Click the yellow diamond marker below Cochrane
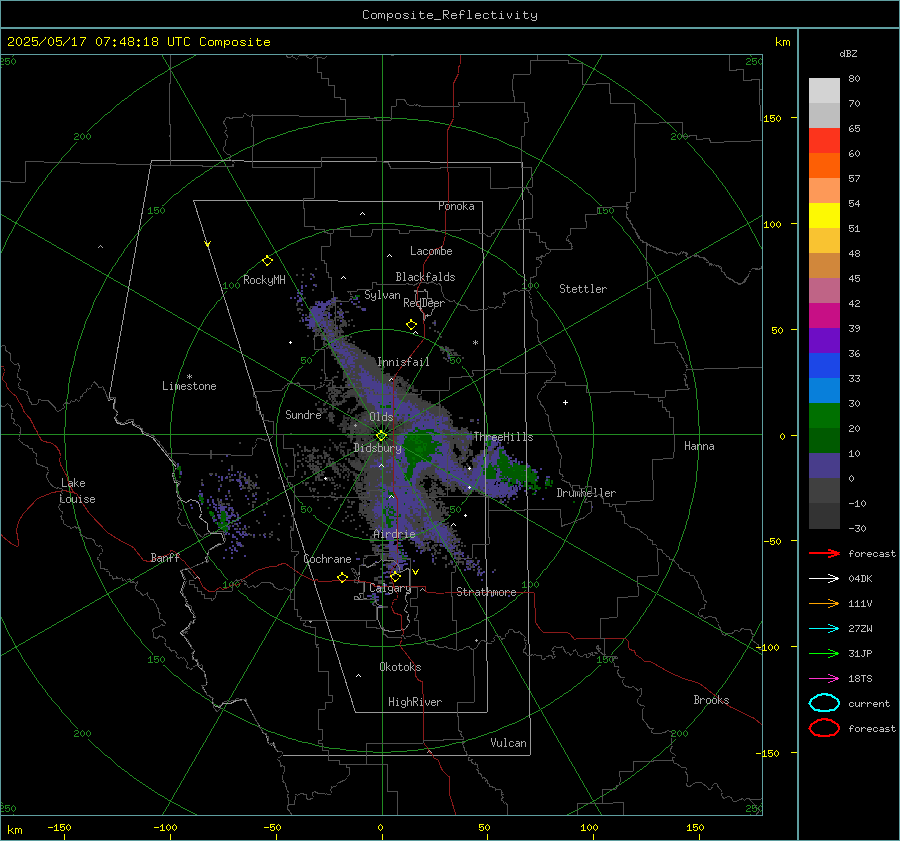900x841 pixels. tap(342, 577)
